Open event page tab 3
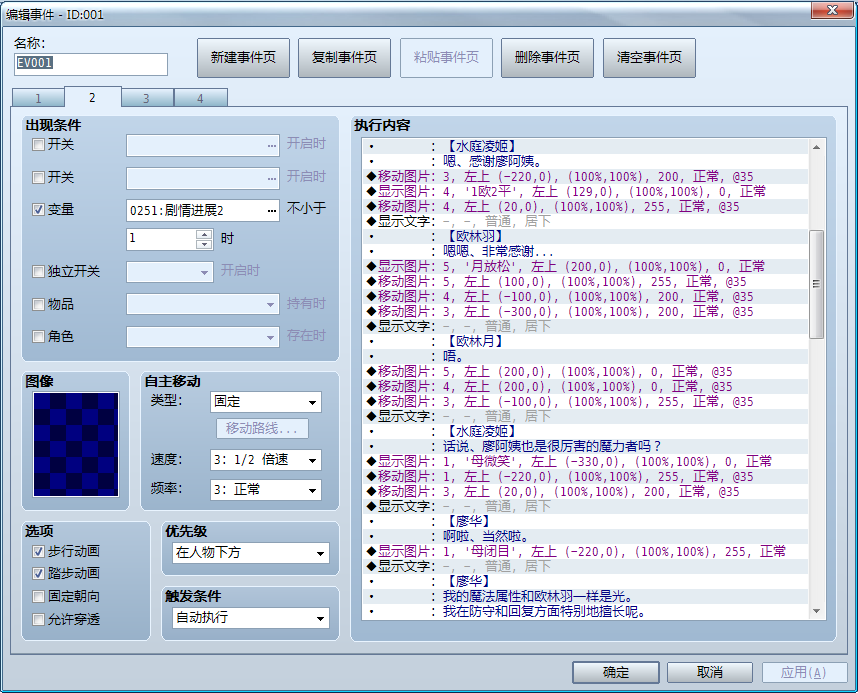858x693 pixels. point(147,98)
